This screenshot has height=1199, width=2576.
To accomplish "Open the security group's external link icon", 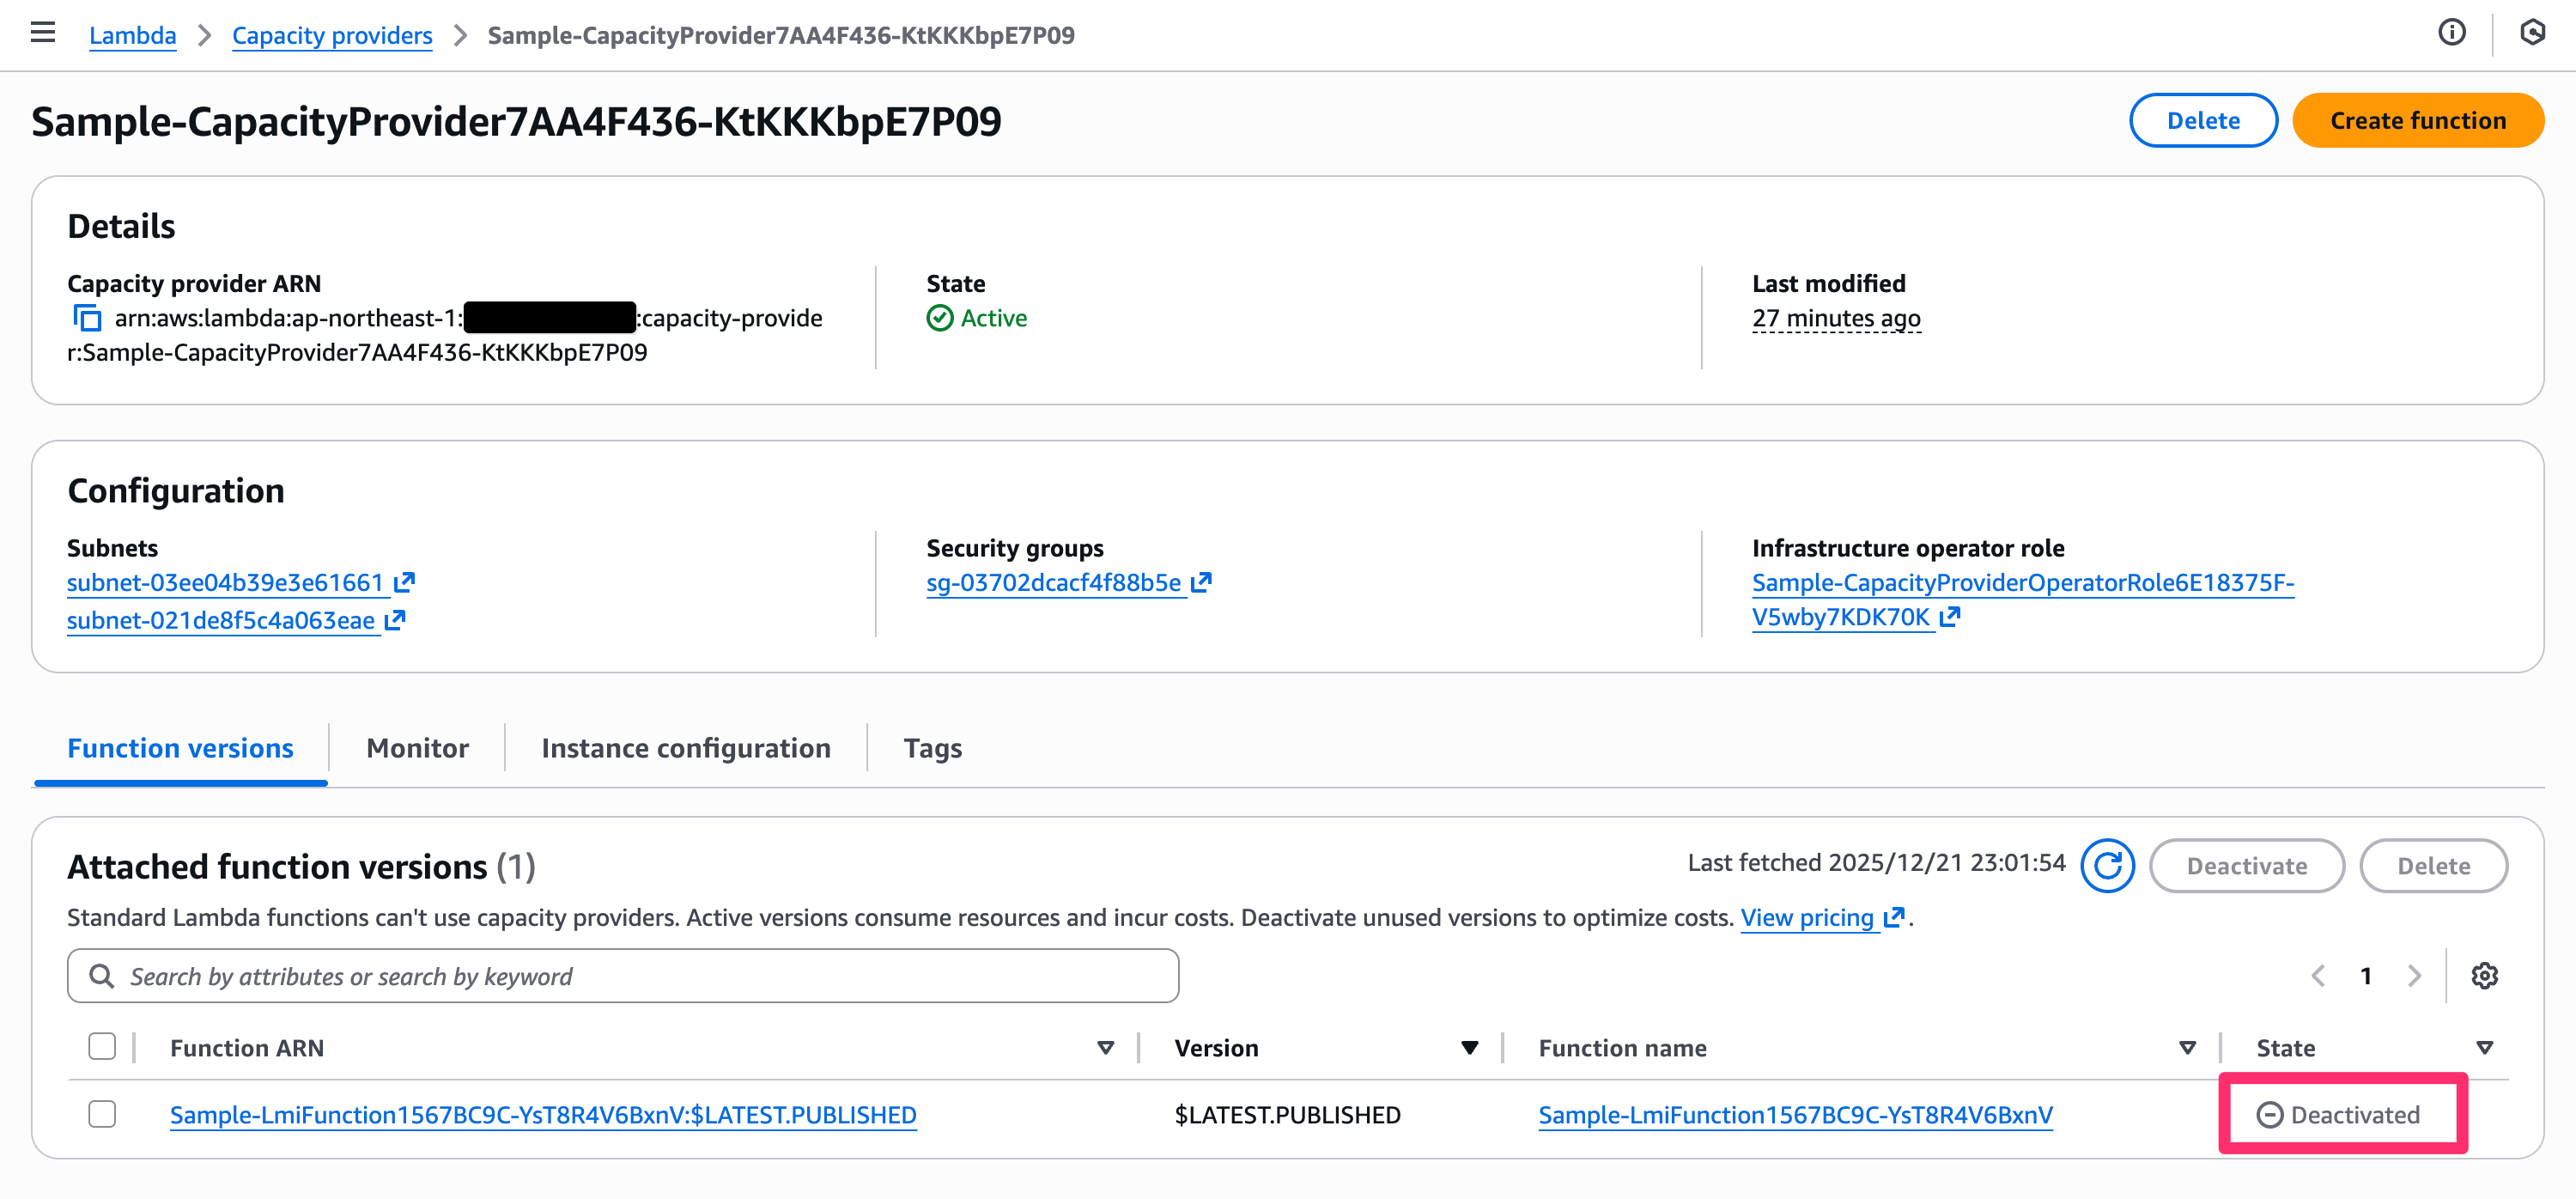I will (x=1201, y=582).
